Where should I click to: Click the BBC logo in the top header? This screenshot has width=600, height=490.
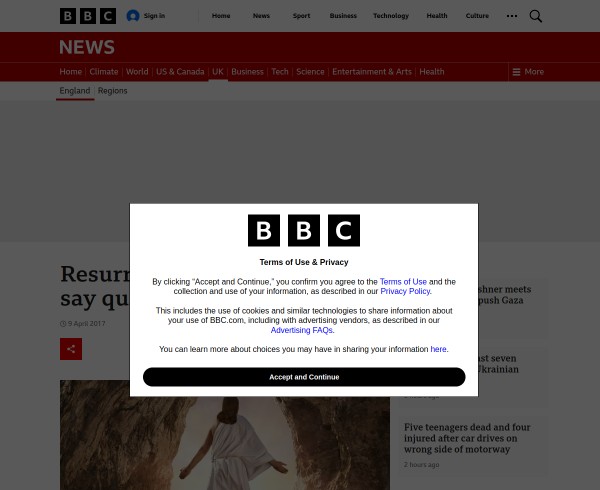pos(88,16)
